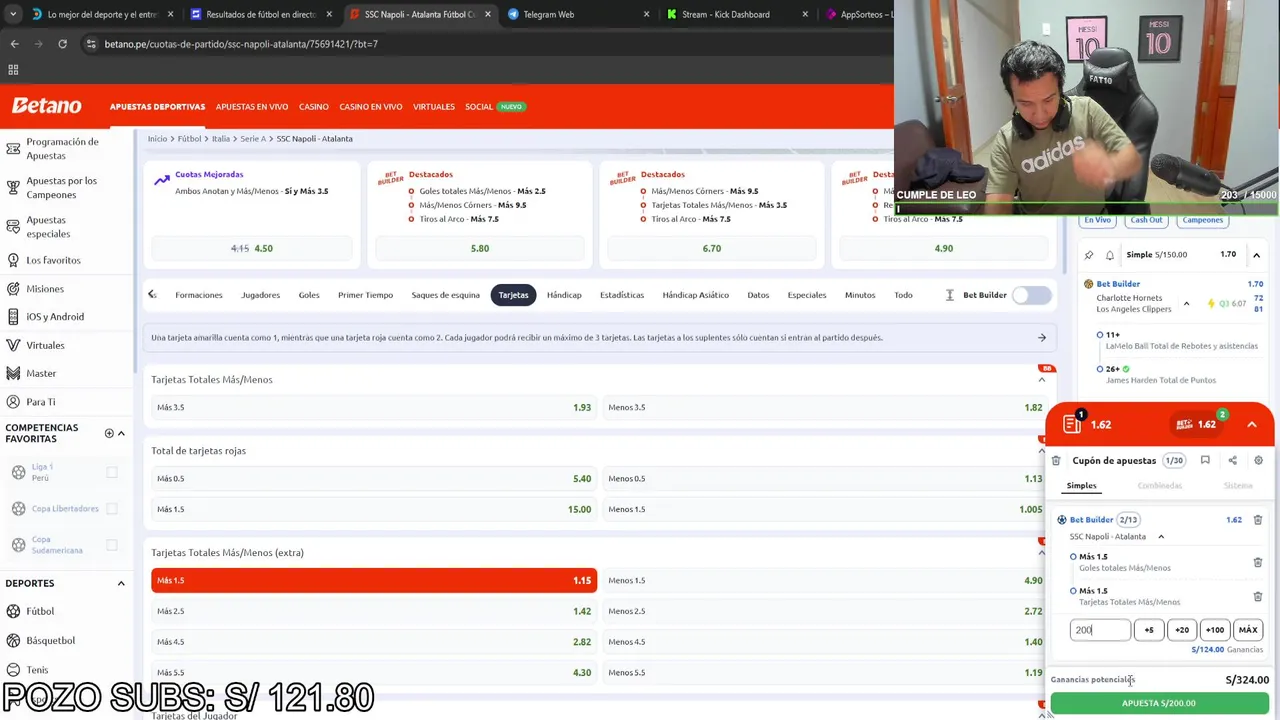Set stake to MÁX

[1248, 630]
